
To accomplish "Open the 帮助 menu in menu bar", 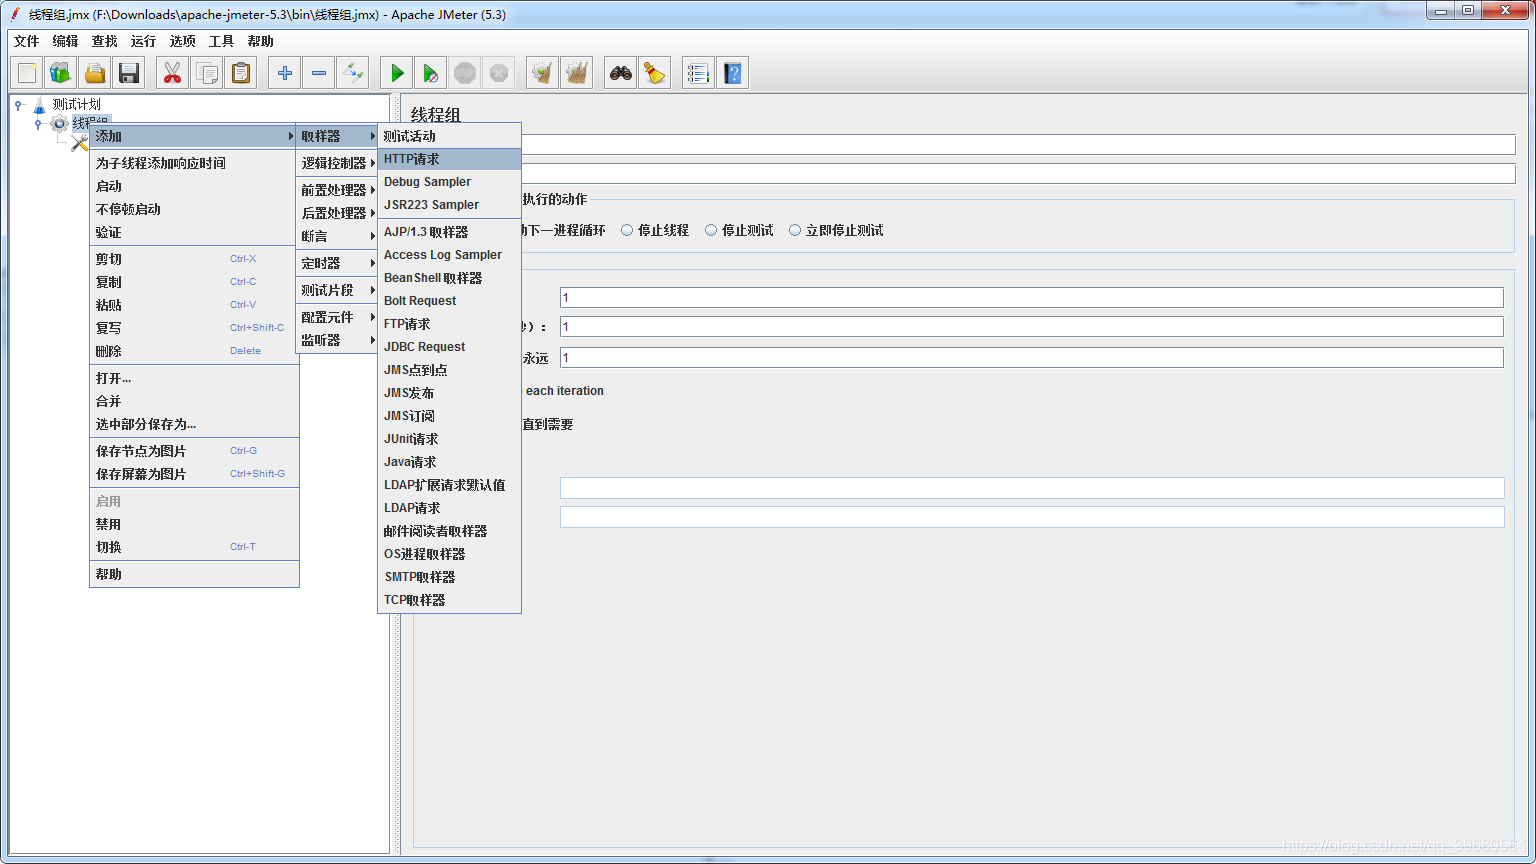I will point(261,41).
